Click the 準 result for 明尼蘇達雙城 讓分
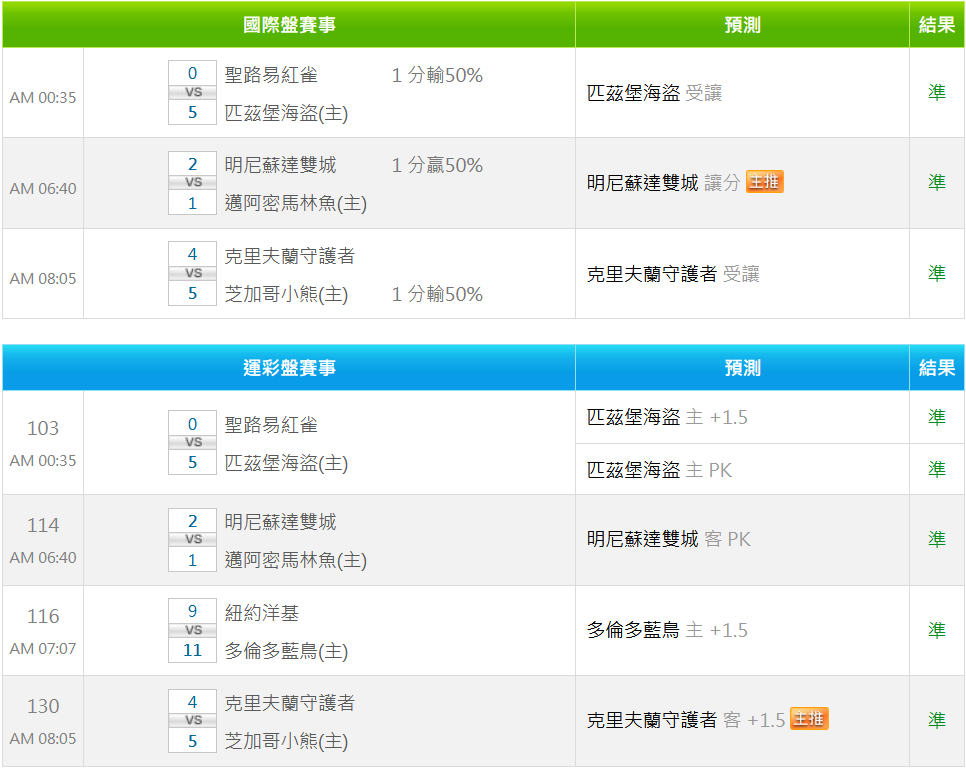 click(x=936, y=182)
